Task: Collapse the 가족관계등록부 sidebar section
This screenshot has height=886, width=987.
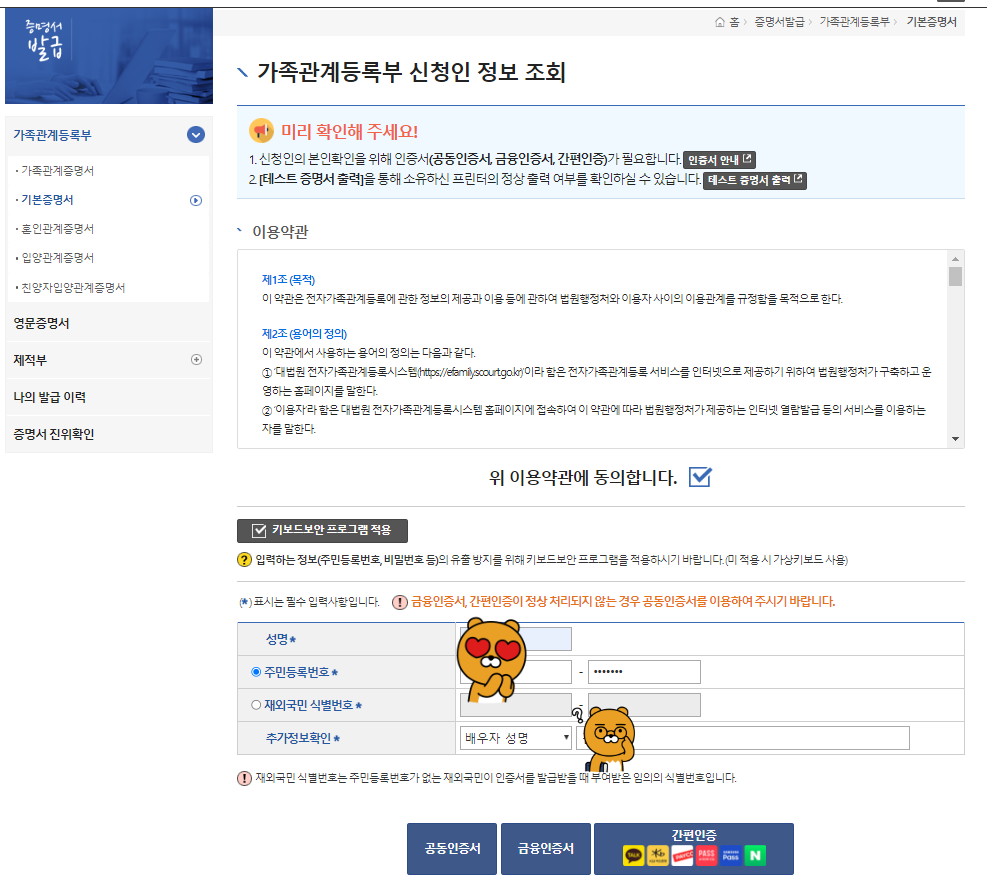Action: point(196,135)
